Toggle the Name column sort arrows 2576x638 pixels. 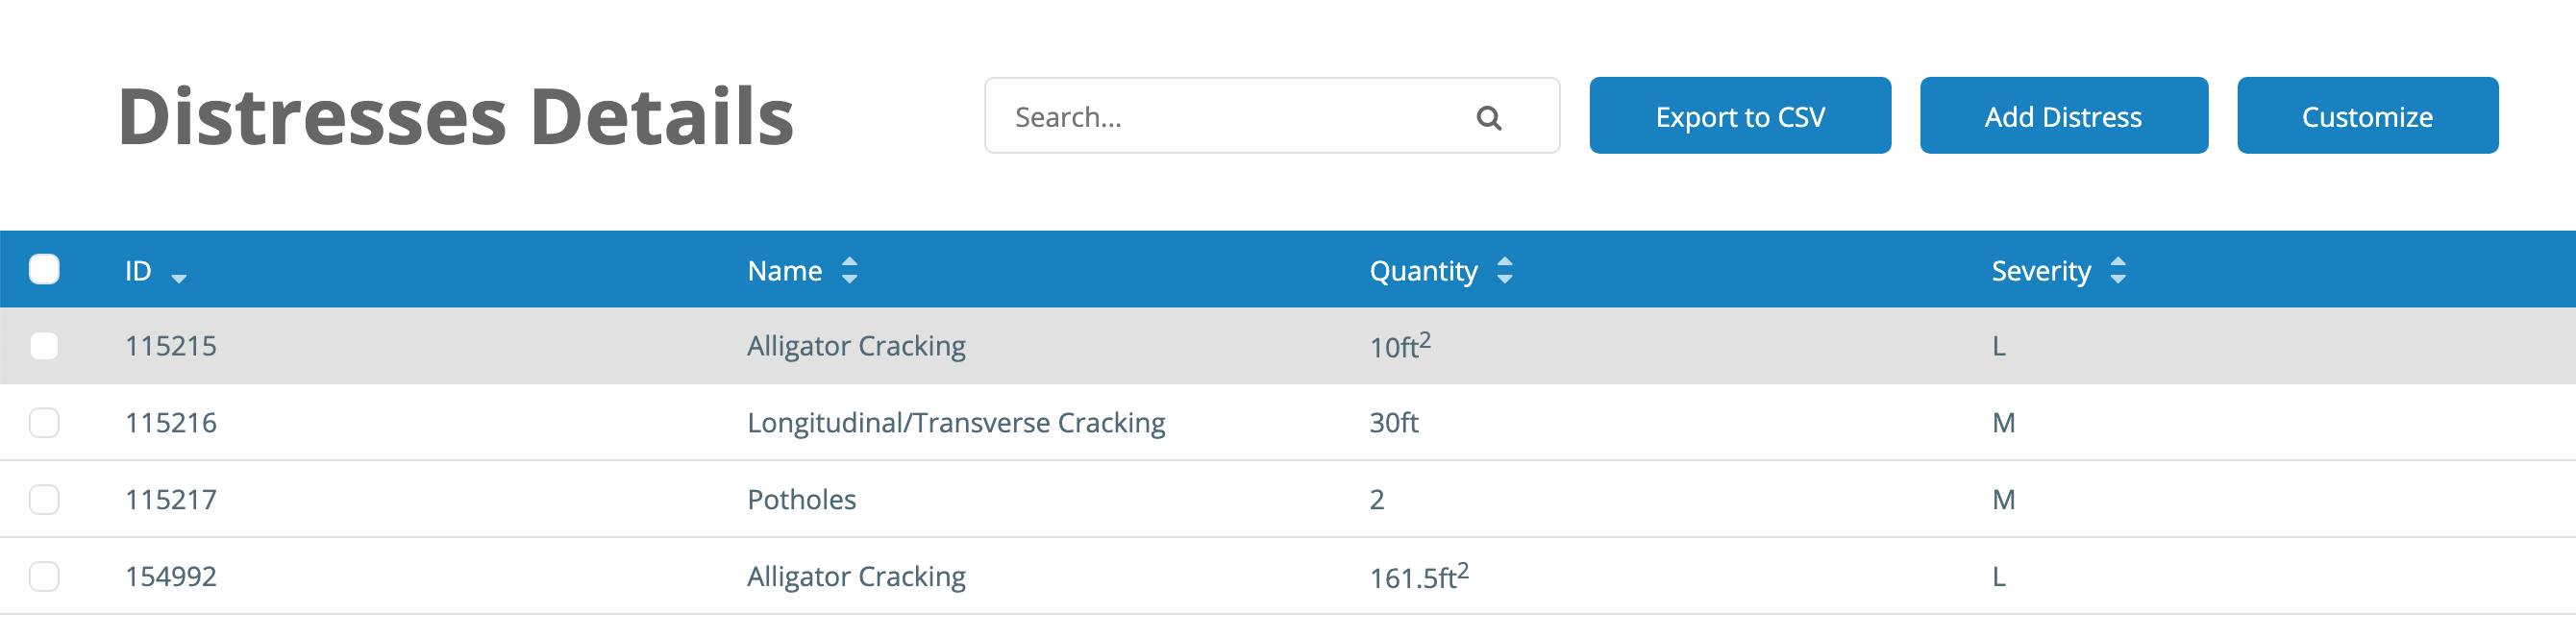coord(849,270)
